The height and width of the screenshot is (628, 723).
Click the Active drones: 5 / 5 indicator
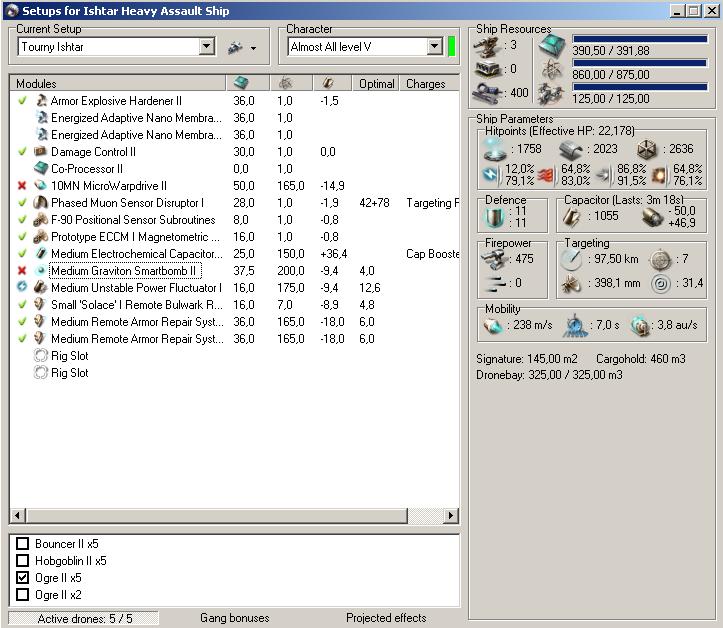[x=84, y=618]
